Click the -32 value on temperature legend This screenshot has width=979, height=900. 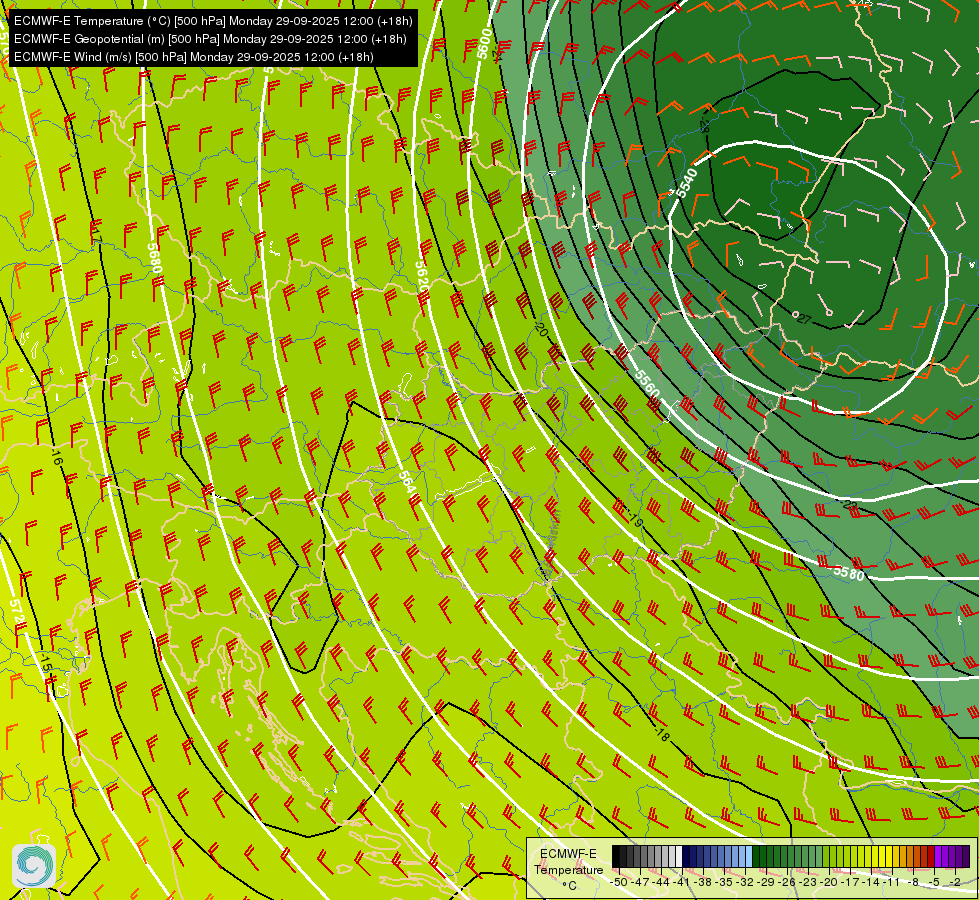tap(745, 881)
